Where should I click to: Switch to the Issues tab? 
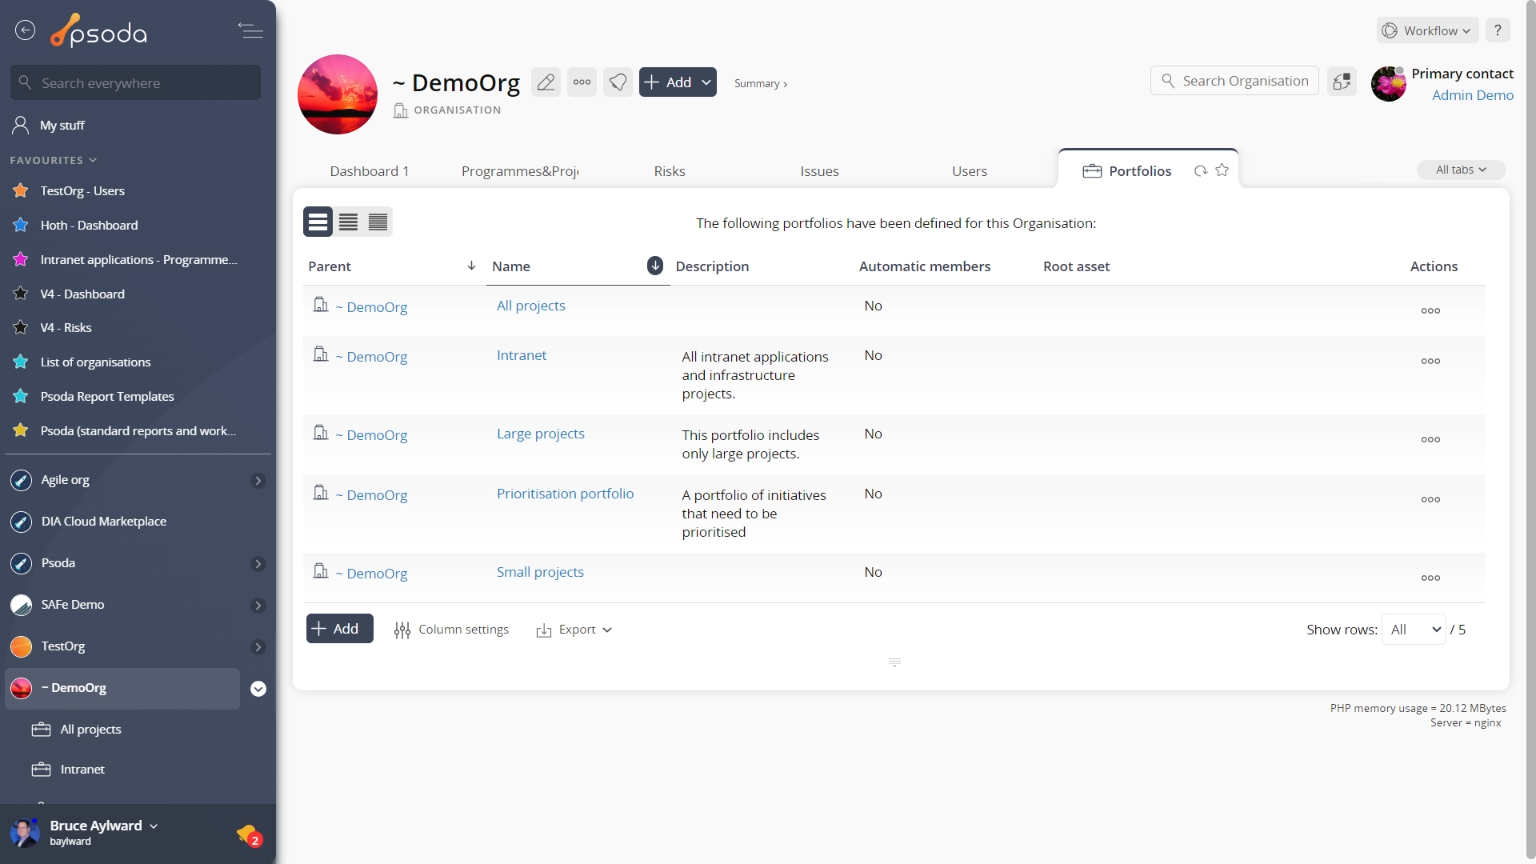tap(819, 171)
